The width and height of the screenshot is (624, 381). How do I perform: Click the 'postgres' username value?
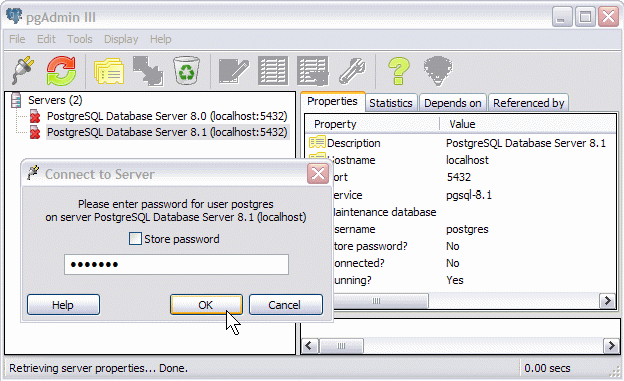(467, 229)
